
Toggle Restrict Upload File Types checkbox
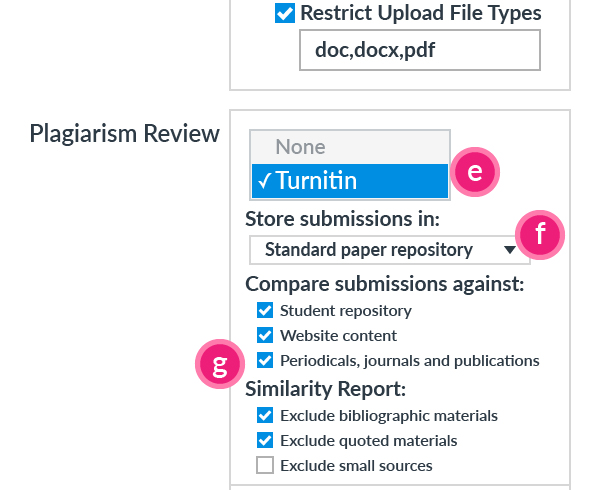point(285,14)
